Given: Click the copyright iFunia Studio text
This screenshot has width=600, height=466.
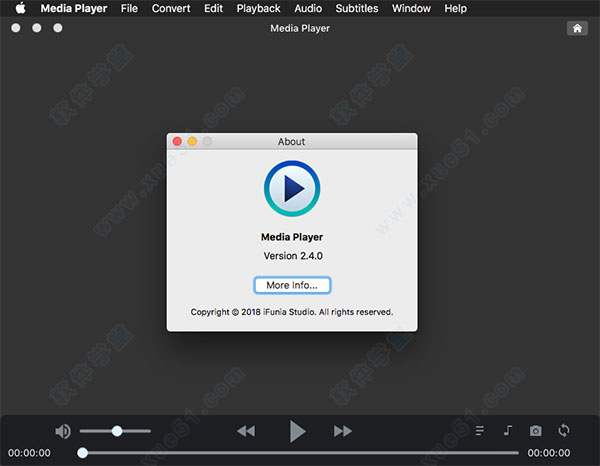Looking at the screenshot, I should coord(292,312).
